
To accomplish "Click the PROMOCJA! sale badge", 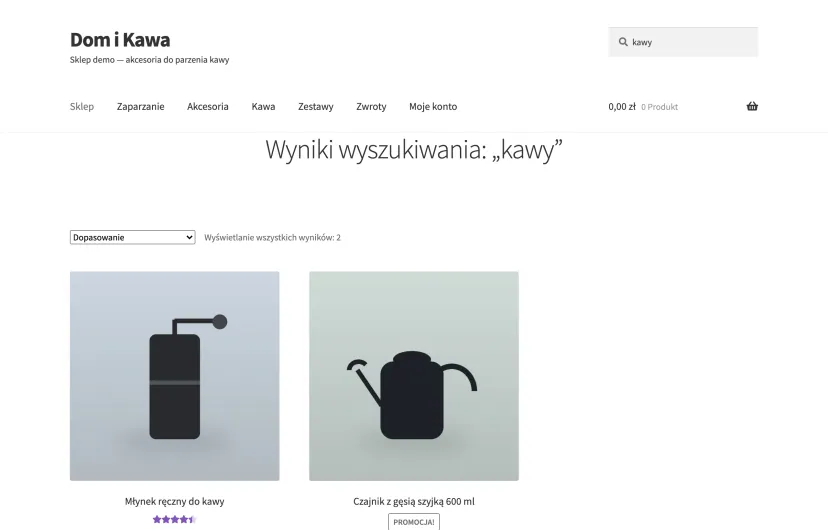I will (x=414, y=522).
